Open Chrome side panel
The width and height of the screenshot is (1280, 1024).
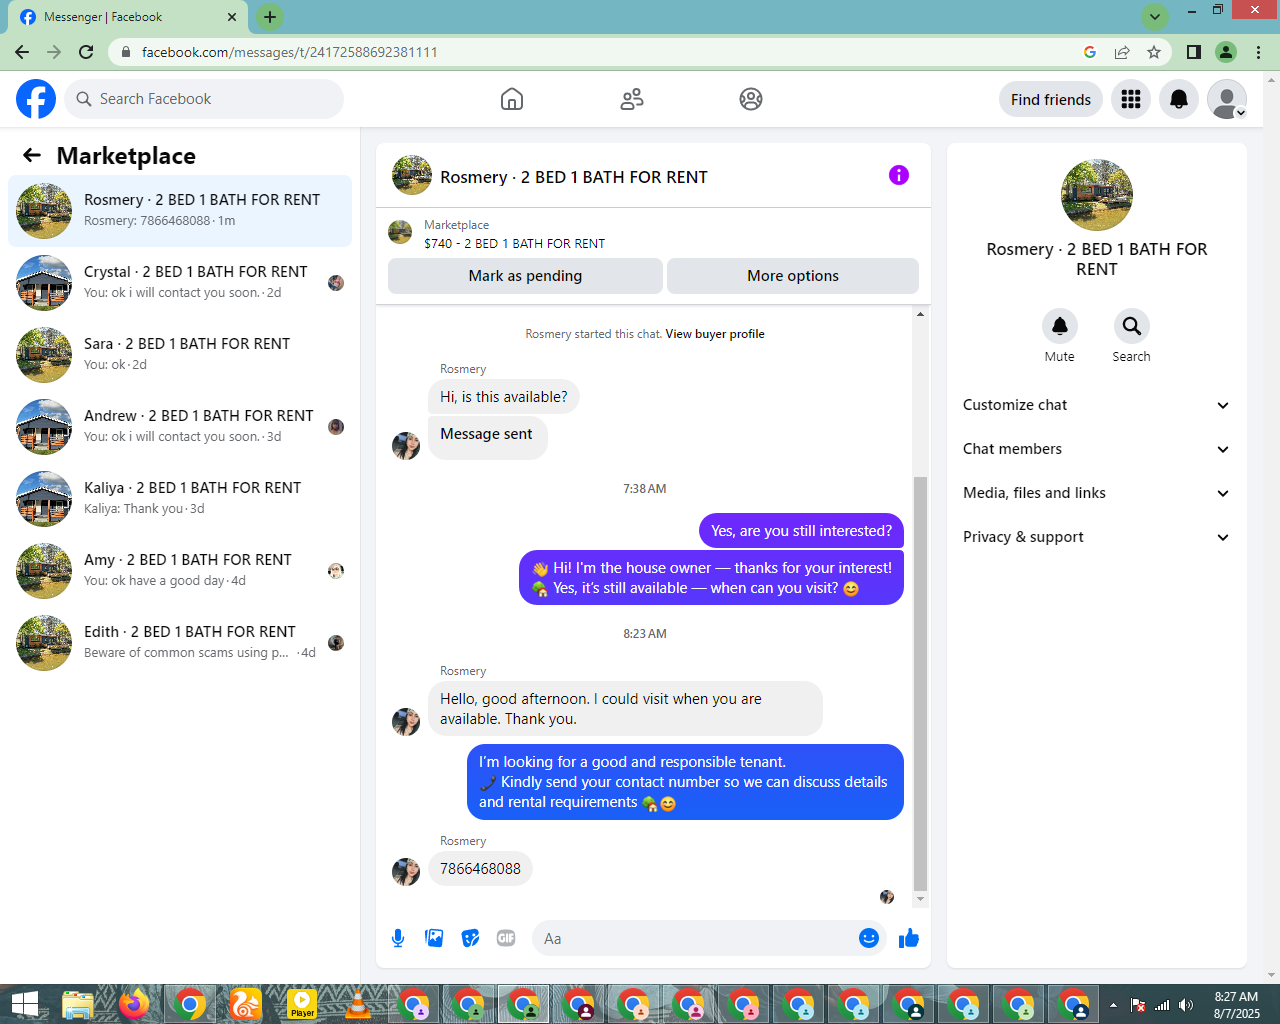(1194, 52)
